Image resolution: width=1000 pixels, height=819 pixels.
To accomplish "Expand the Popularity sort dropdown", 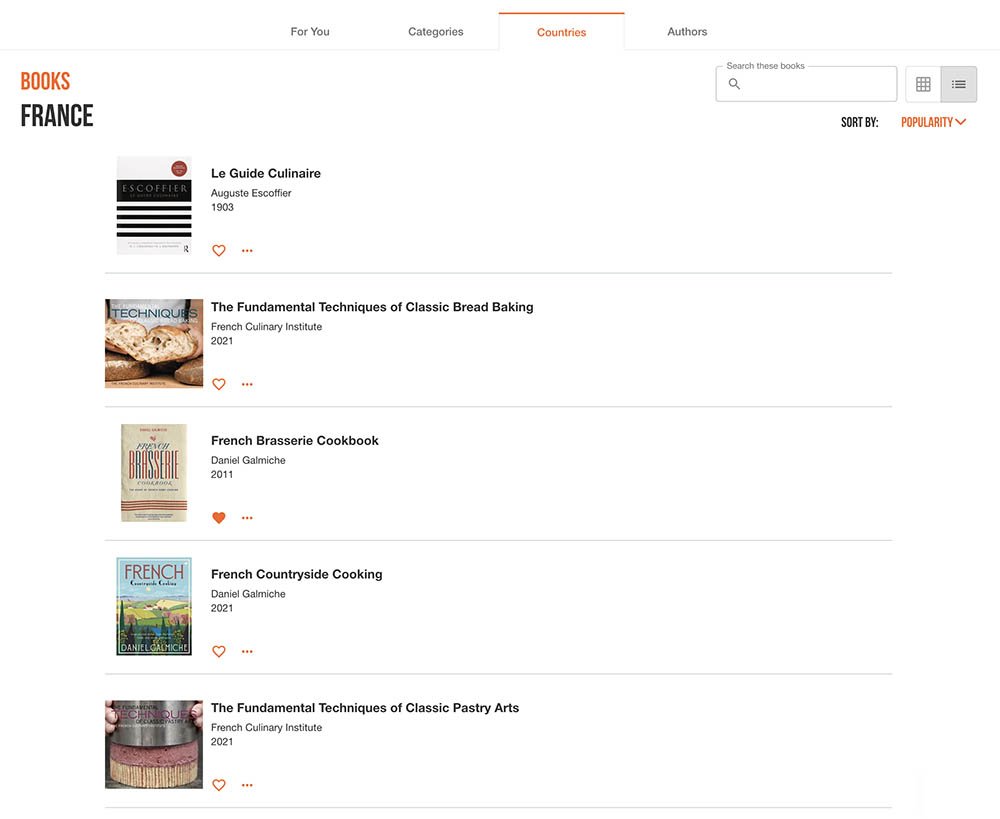I will 933,122.
